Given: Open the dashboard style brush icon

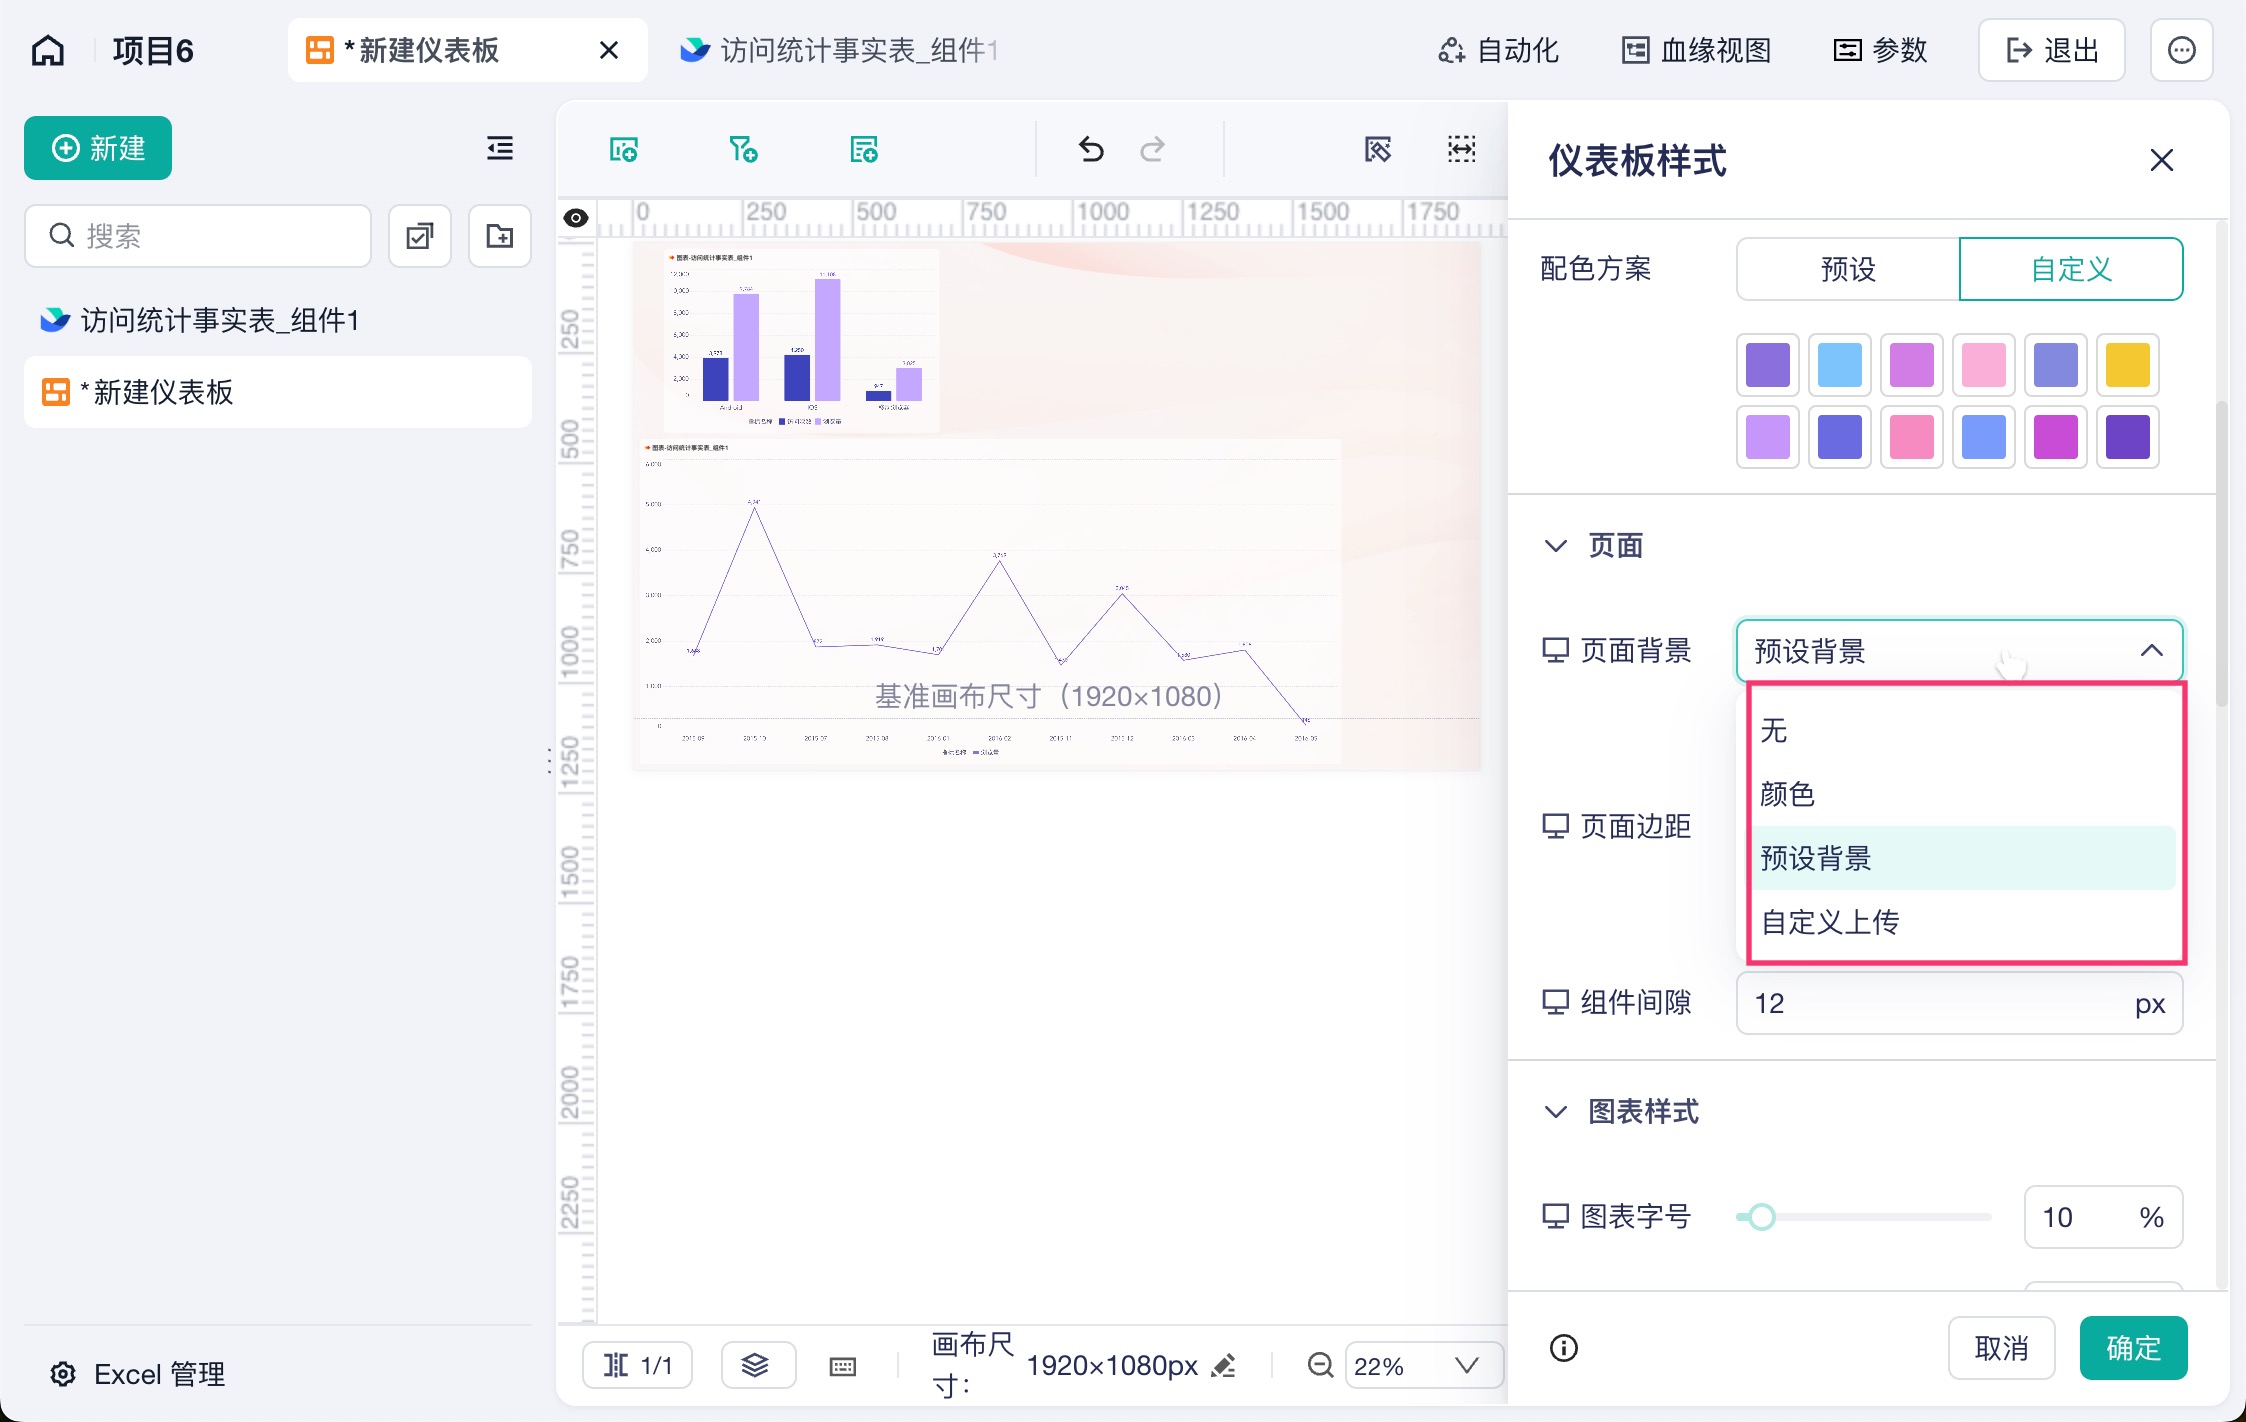Looking at the screenshot, I should pyautogui.click(x=1378, y=150).
